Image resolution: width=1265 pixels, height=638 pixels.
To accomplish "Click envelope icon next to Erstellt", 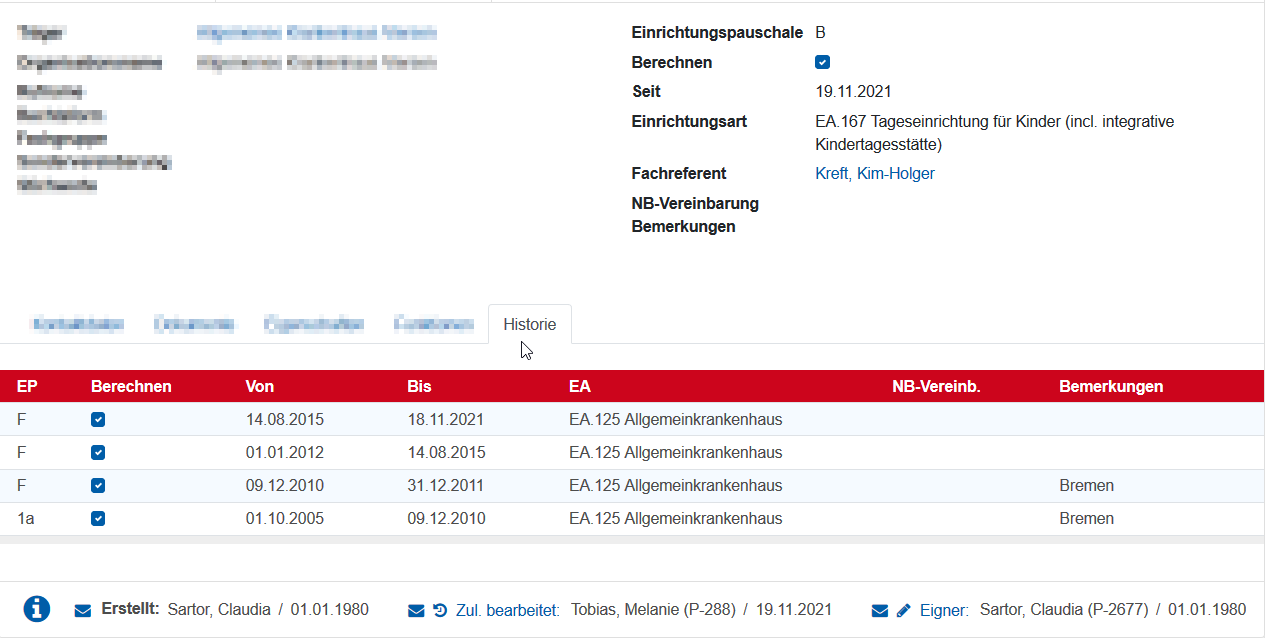I will click(x=83, y=610).
